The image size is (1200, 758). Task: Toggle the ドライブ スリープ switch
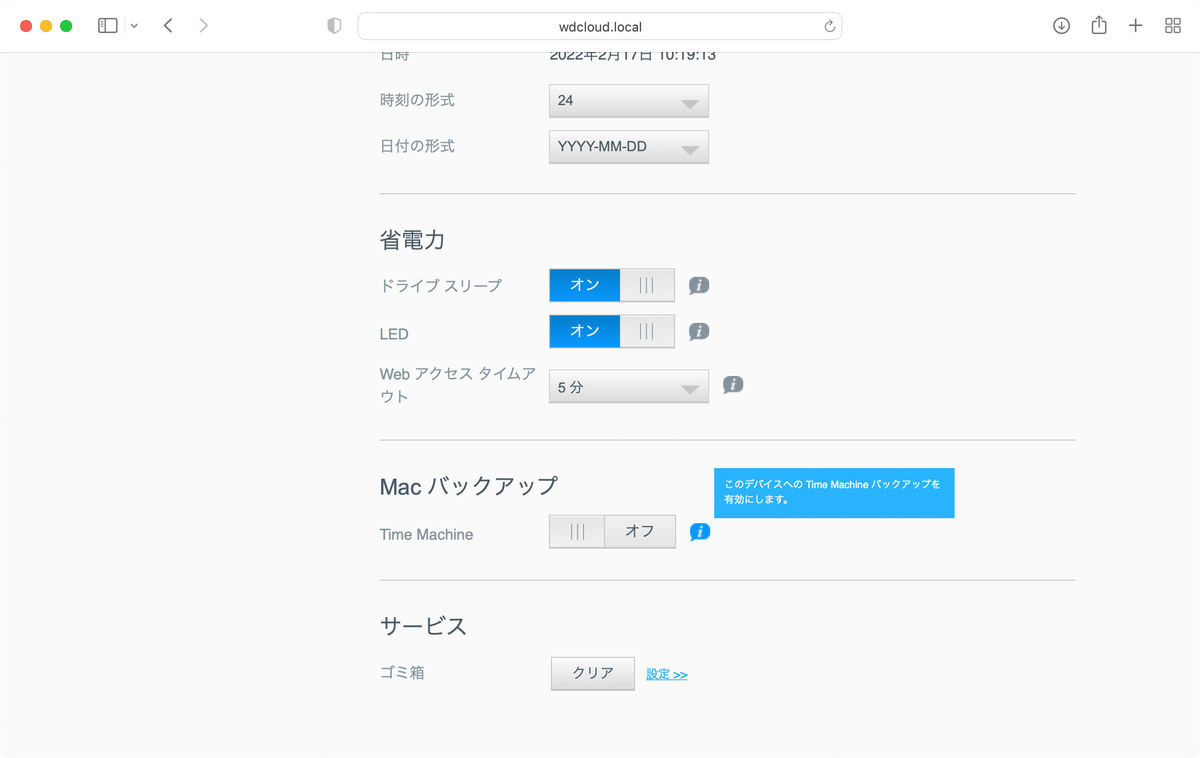click(x=612, y=285)
